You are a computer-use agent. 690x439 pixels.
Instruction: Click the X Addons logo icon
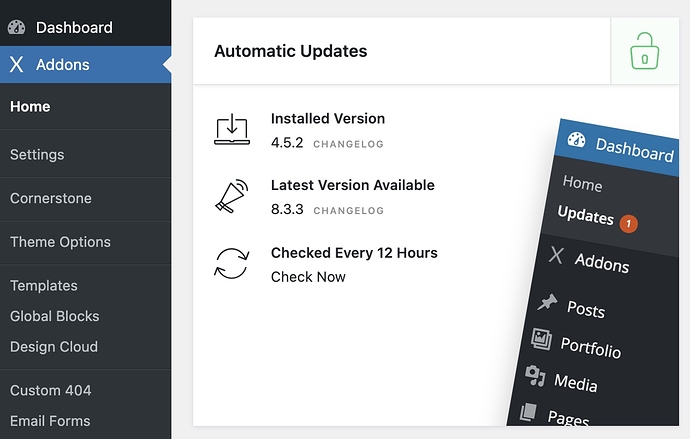[16, 64]
